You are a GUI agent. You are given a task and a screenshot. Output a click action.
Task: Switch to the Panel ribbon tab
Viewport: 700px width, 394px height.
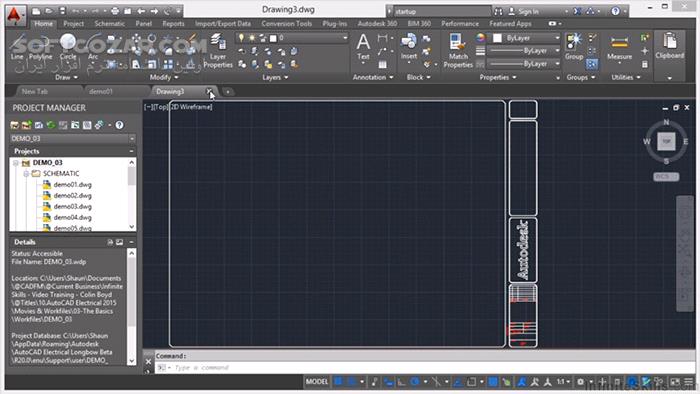(144, 24)
